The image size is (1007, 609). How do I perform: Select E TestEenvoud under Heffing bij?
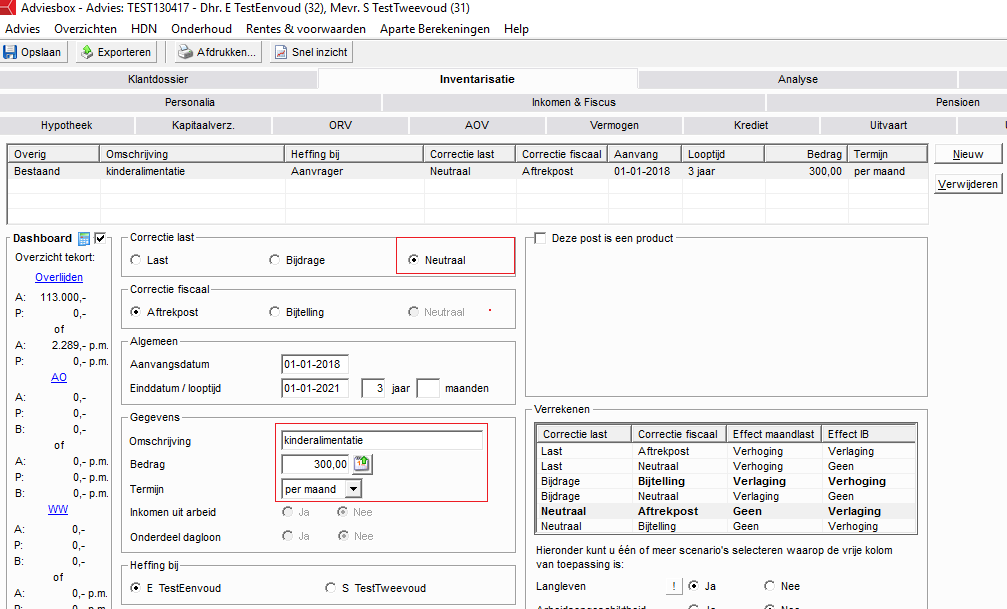point(136,588)
